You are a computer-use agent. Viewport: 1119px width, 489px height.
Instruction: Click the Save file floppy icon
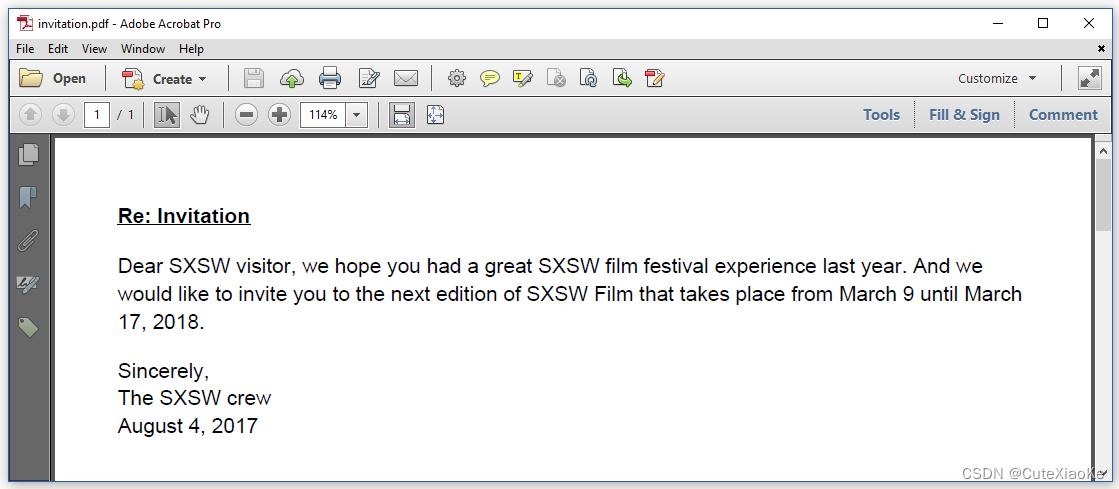click(x=253, y=79)
